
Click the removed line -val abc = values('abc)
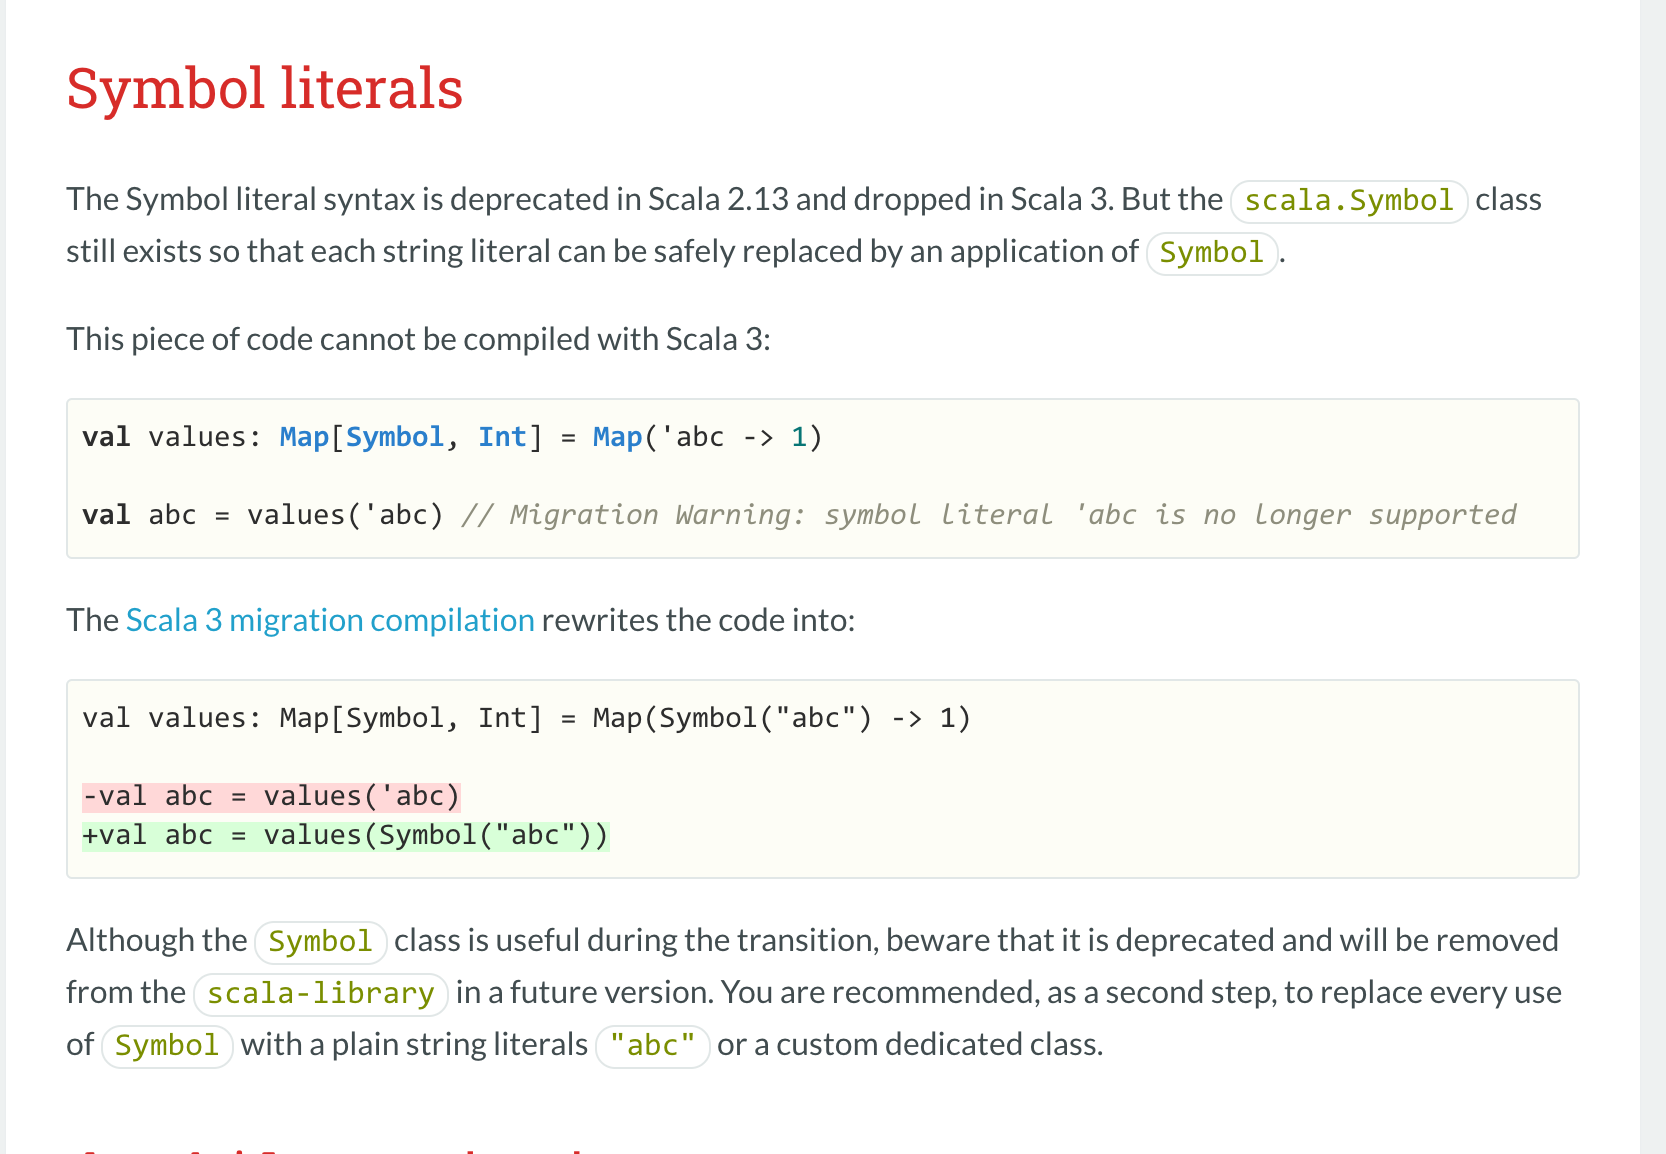pos(271,796)
